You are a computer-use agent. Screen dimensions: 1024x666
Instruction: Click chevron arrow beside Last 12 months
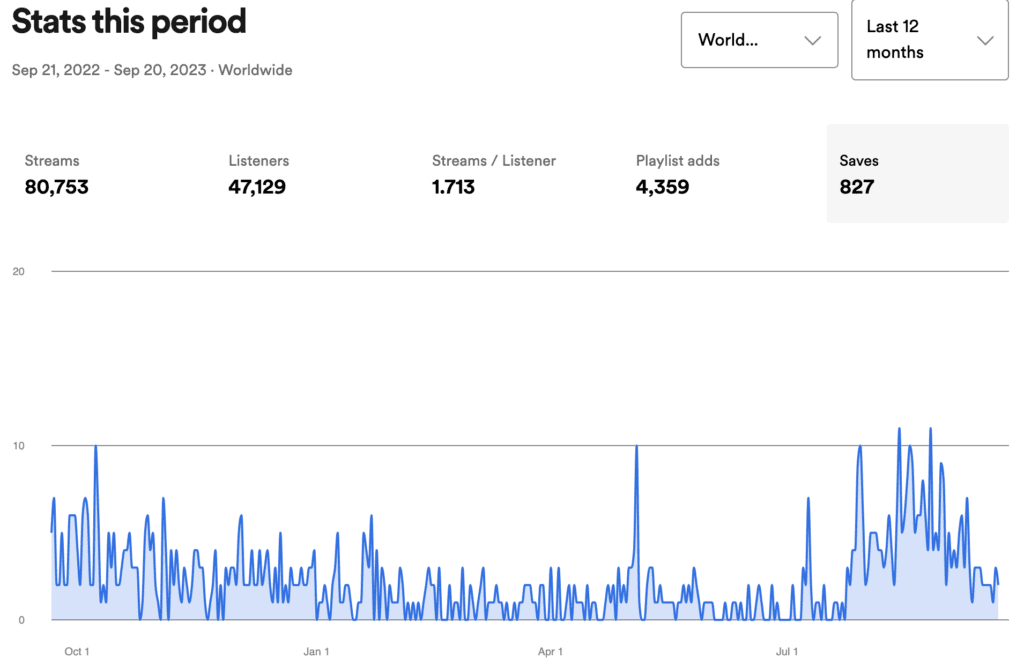tap(985, 40)
